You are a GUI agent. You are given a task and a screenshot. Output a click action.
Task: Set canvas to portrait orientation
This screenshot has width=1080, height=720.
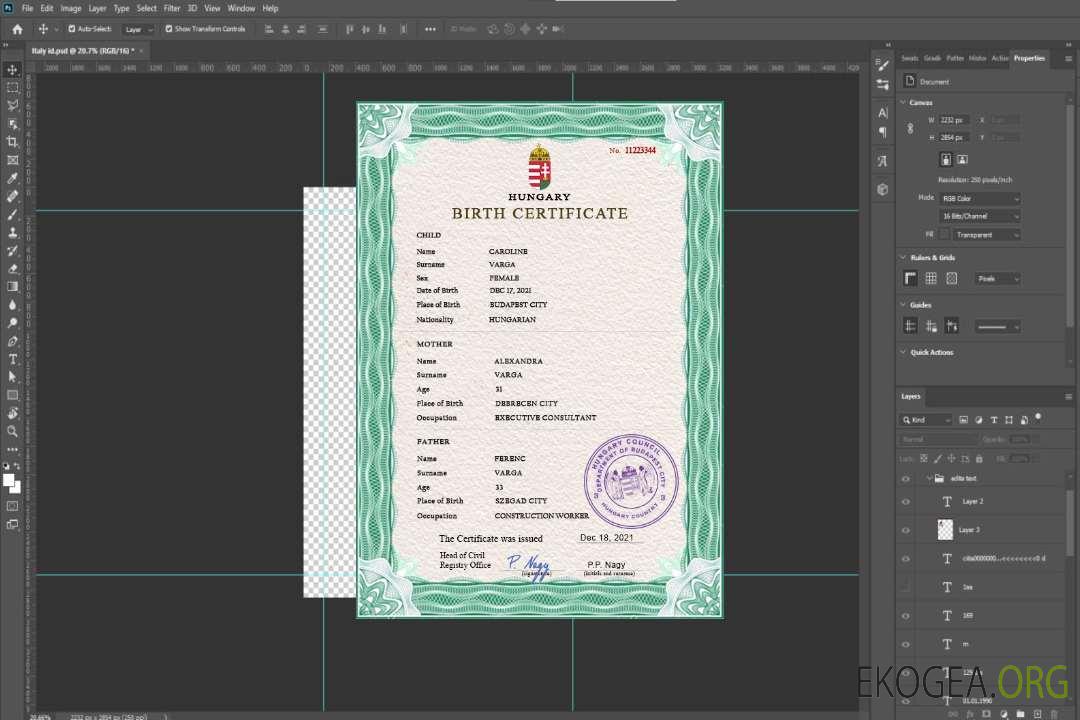(x=946, y=159)
